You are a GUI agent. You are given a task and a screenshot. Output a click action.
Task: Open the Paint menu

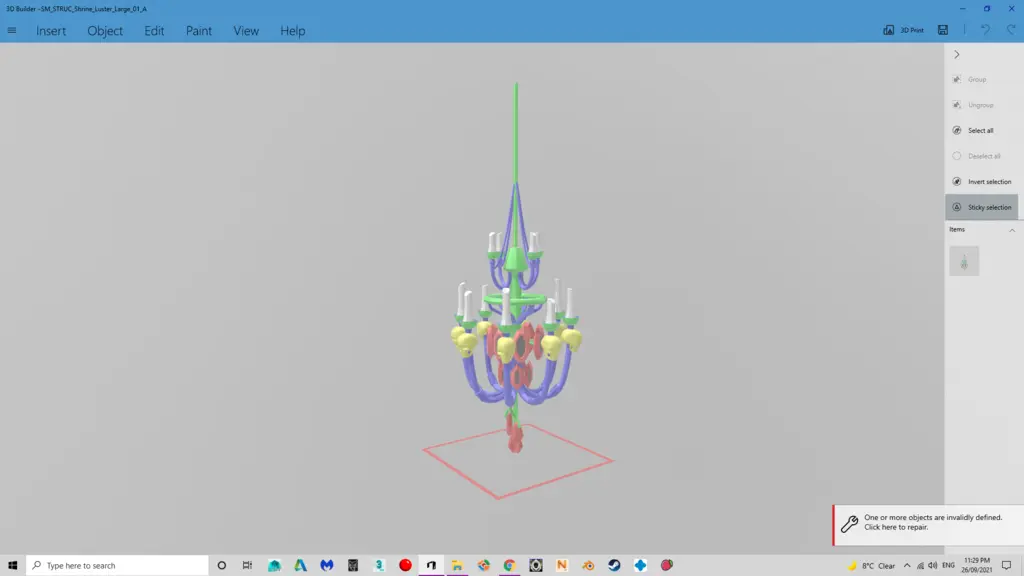click(198, 31)
